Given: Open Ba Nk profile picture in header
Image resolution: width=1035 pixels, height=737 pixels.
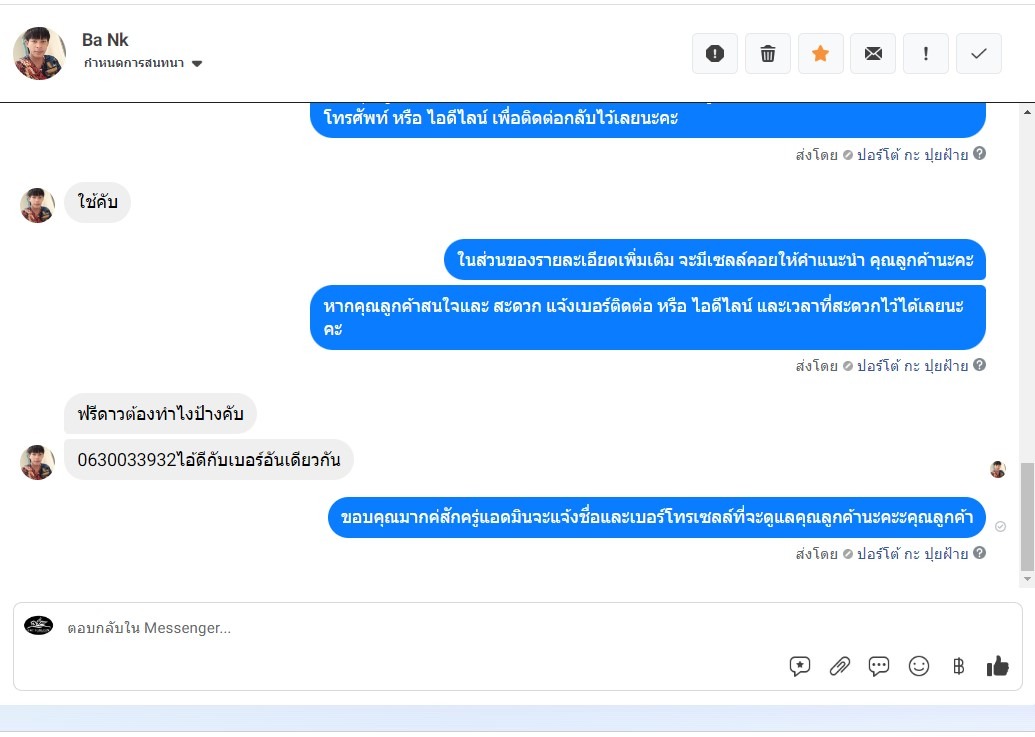Looking at the screenshot, I should 40,53.
